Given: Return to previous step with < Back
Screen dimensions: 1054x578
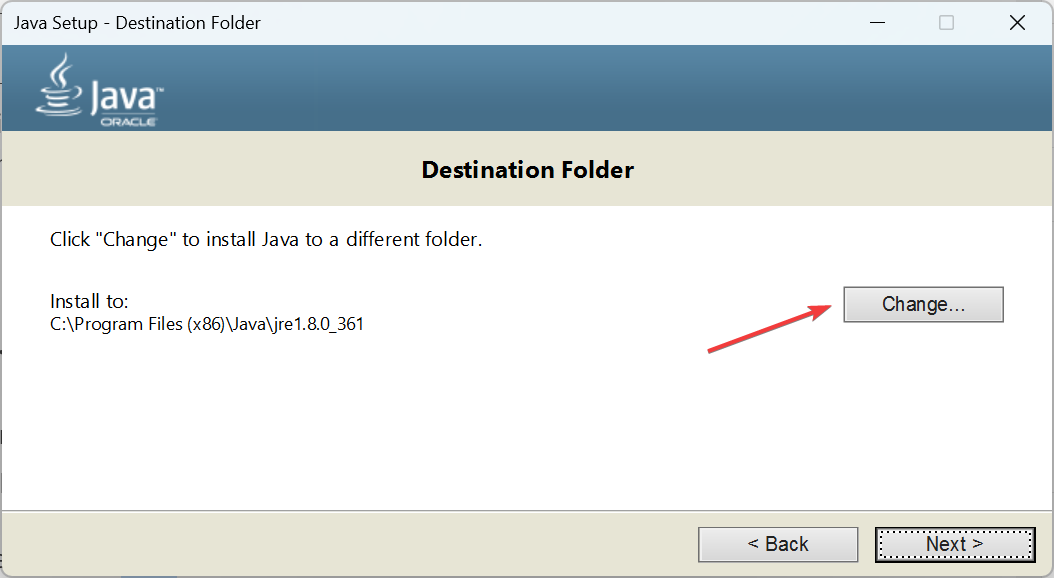Looking at the screenshot, I should [x=778, y=544].
